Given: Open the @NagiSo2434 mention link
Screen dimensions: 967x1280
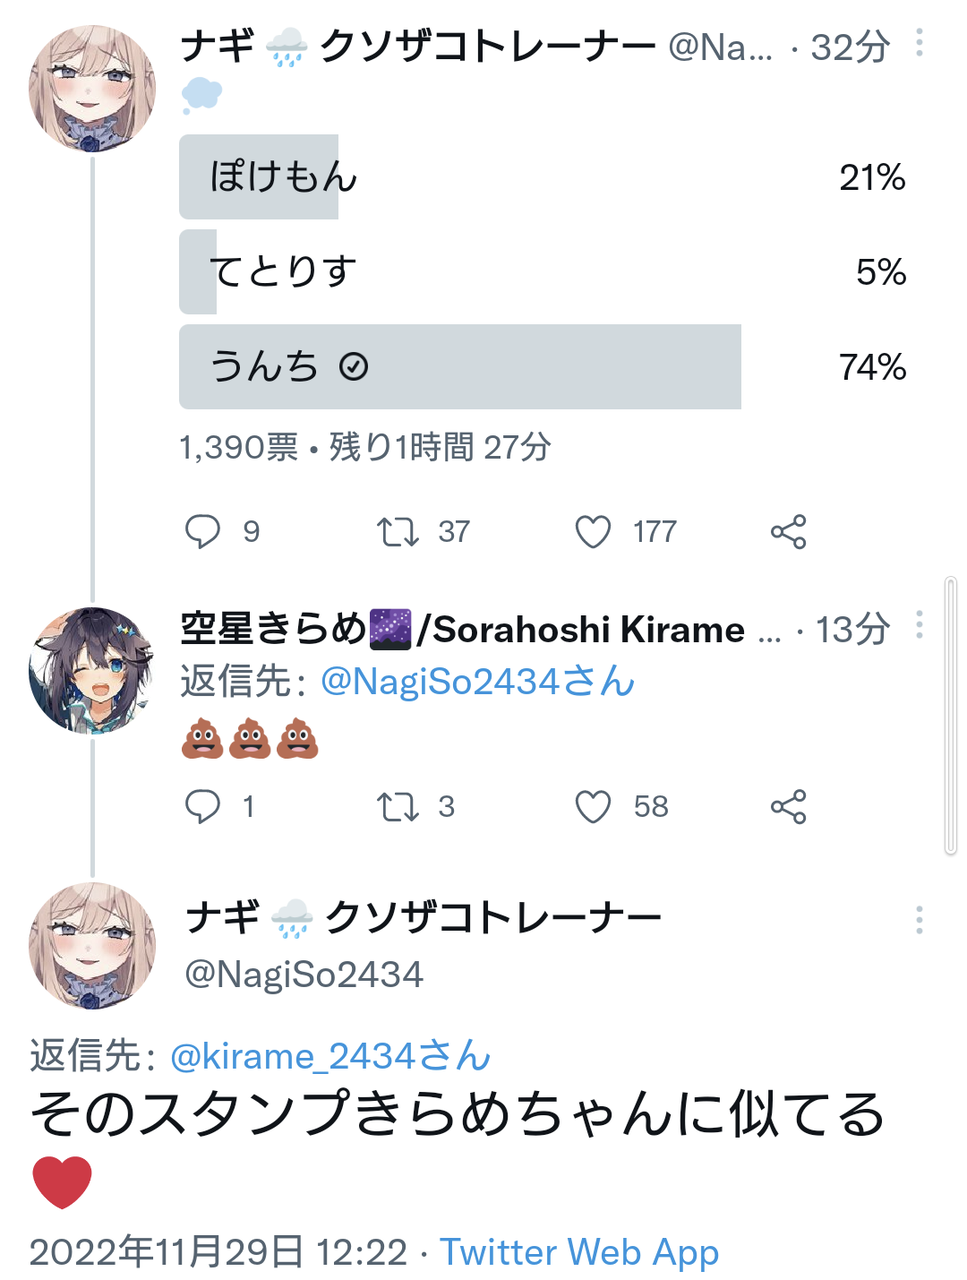Looking at the screenshot, I should point(477,682).
